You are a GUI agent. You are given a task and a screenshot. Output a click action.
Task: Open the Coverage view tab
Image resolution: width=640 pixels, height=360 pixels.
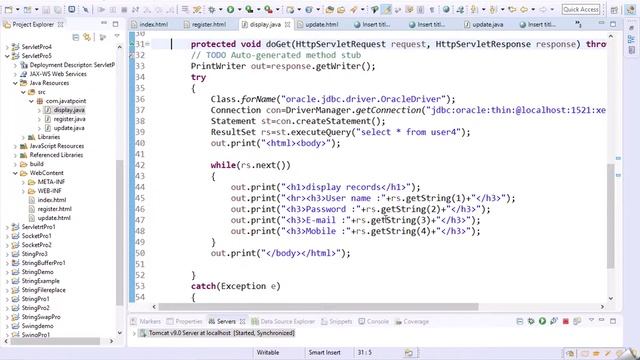412,322
